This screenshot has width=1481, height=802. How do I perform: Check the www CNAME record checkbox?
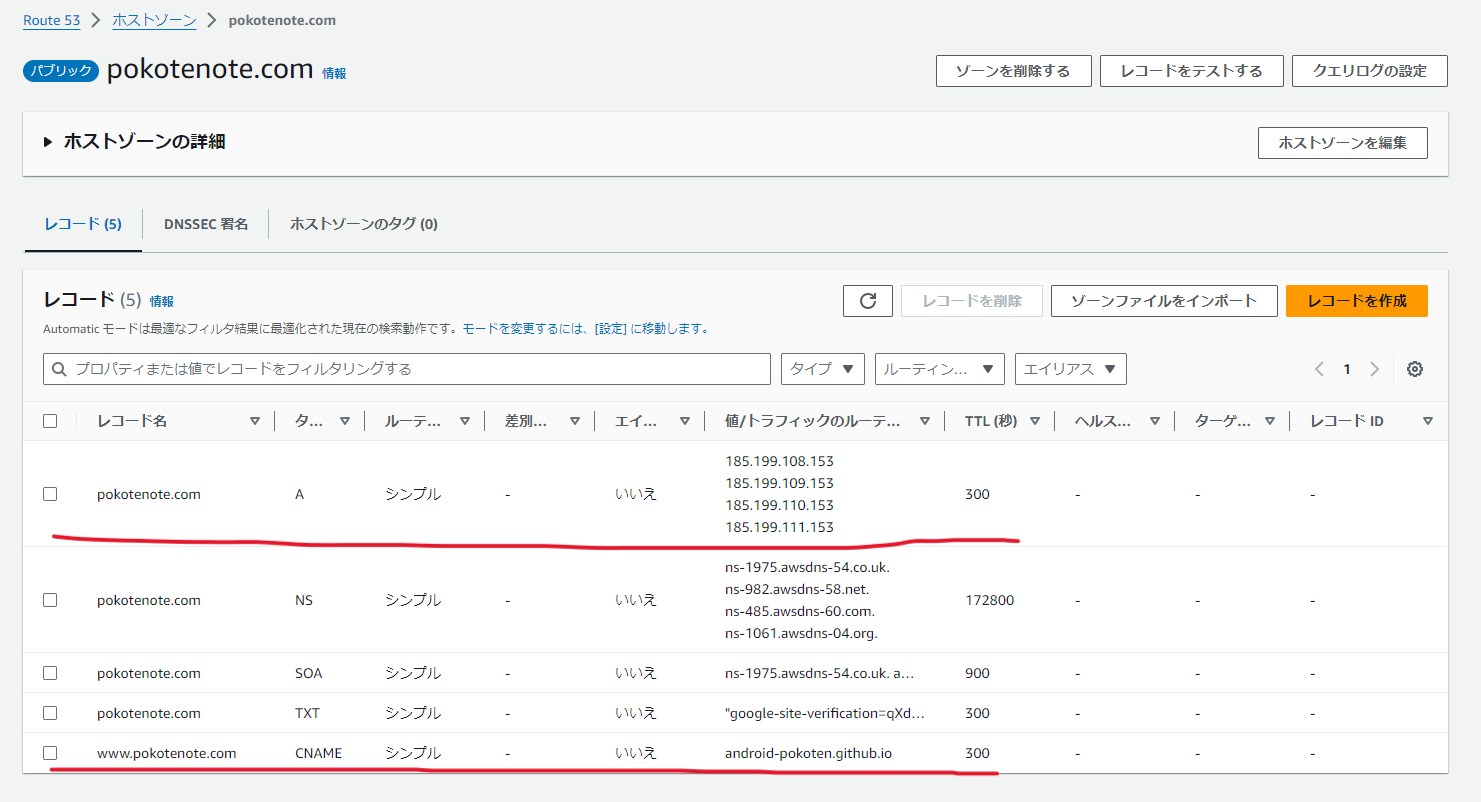50,753
